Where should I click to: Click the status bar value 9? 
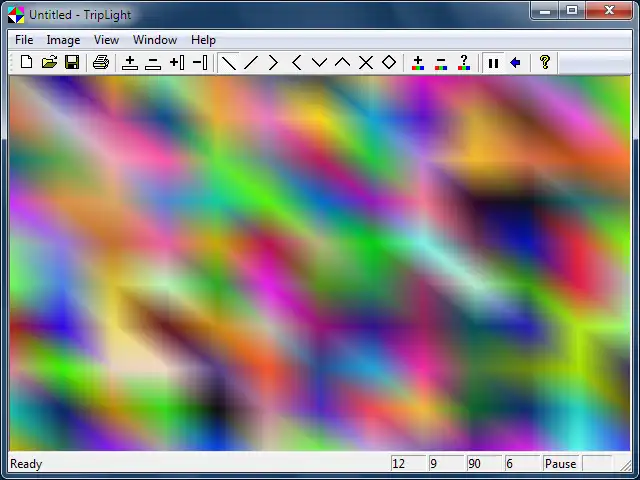click(446, 464)
